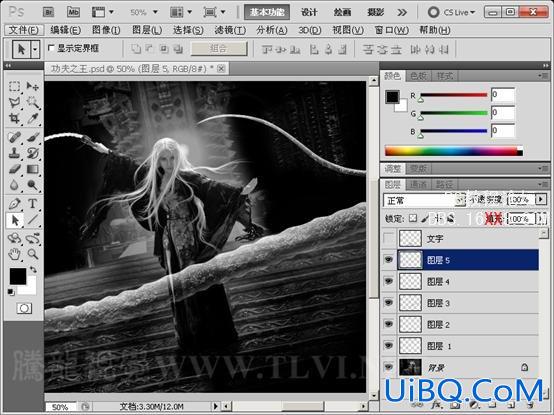The height and width of the screenshot is (415, 554).
Task: Select the Pen tool
Action: [14, 203]
